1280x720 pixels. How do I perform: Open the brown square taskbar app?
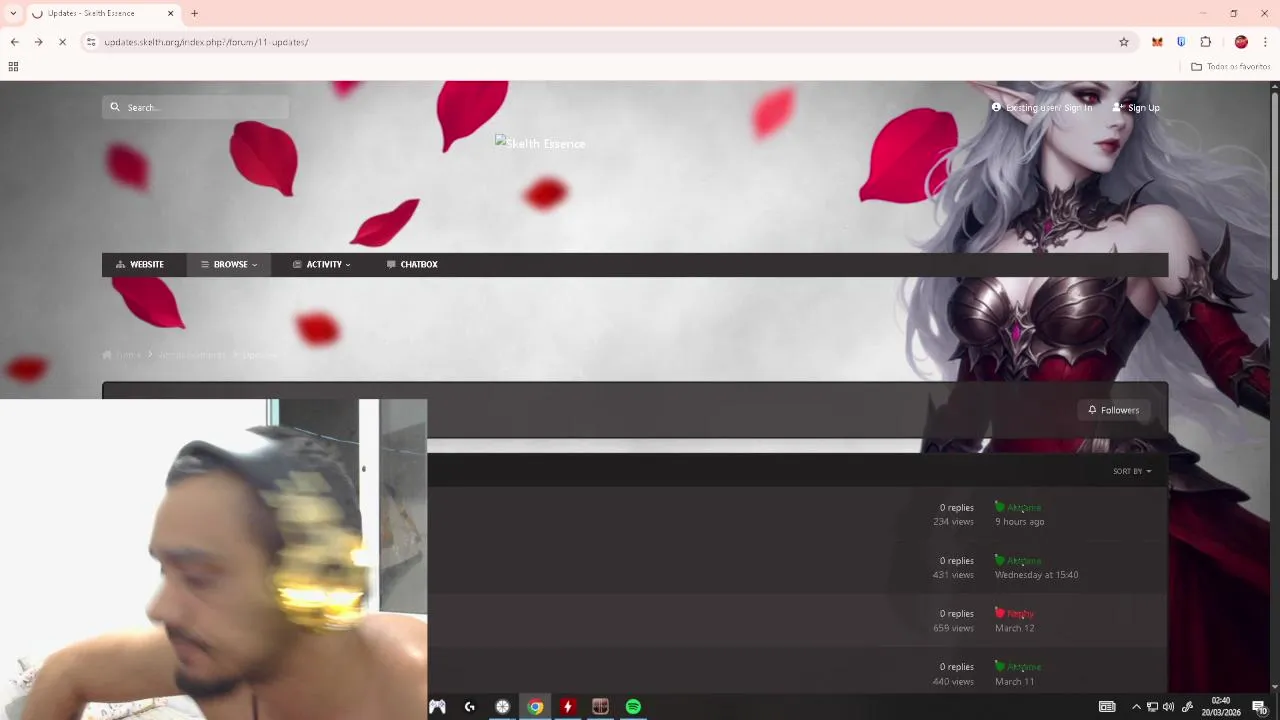[600, 707]
